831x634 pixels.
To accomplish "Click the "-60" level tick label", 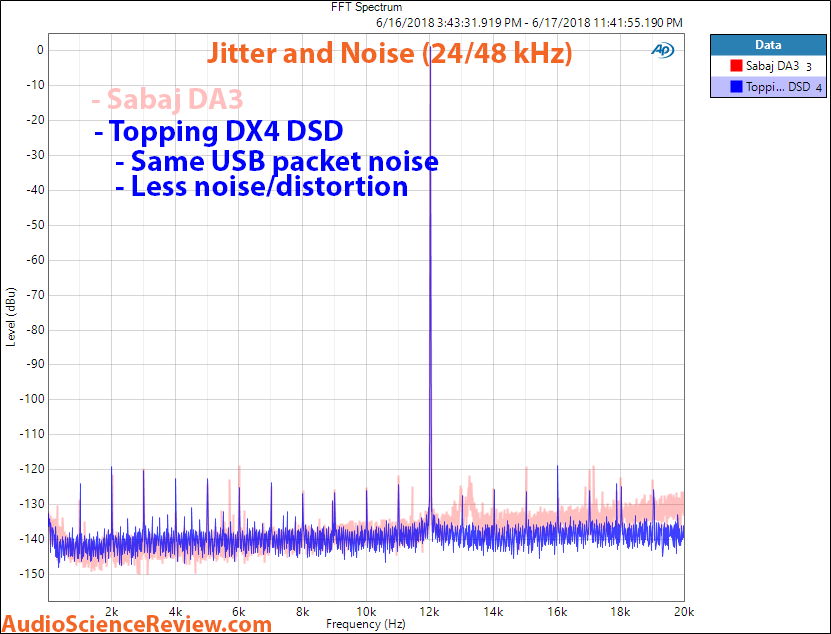I will click(36, 260).
